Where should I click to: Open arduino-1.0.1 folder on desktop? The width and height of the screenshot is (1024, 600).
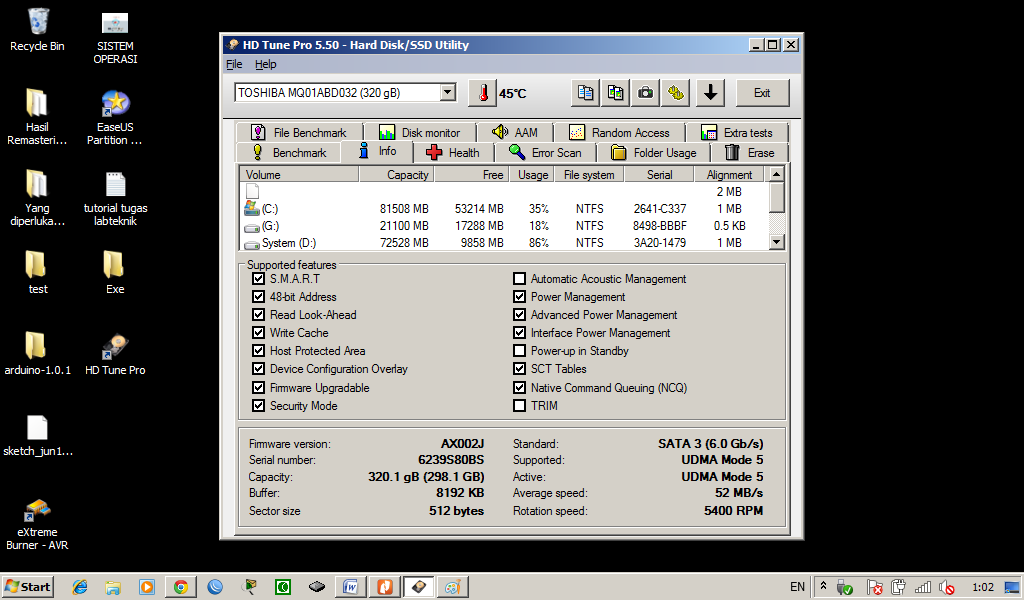coord(37,353)
